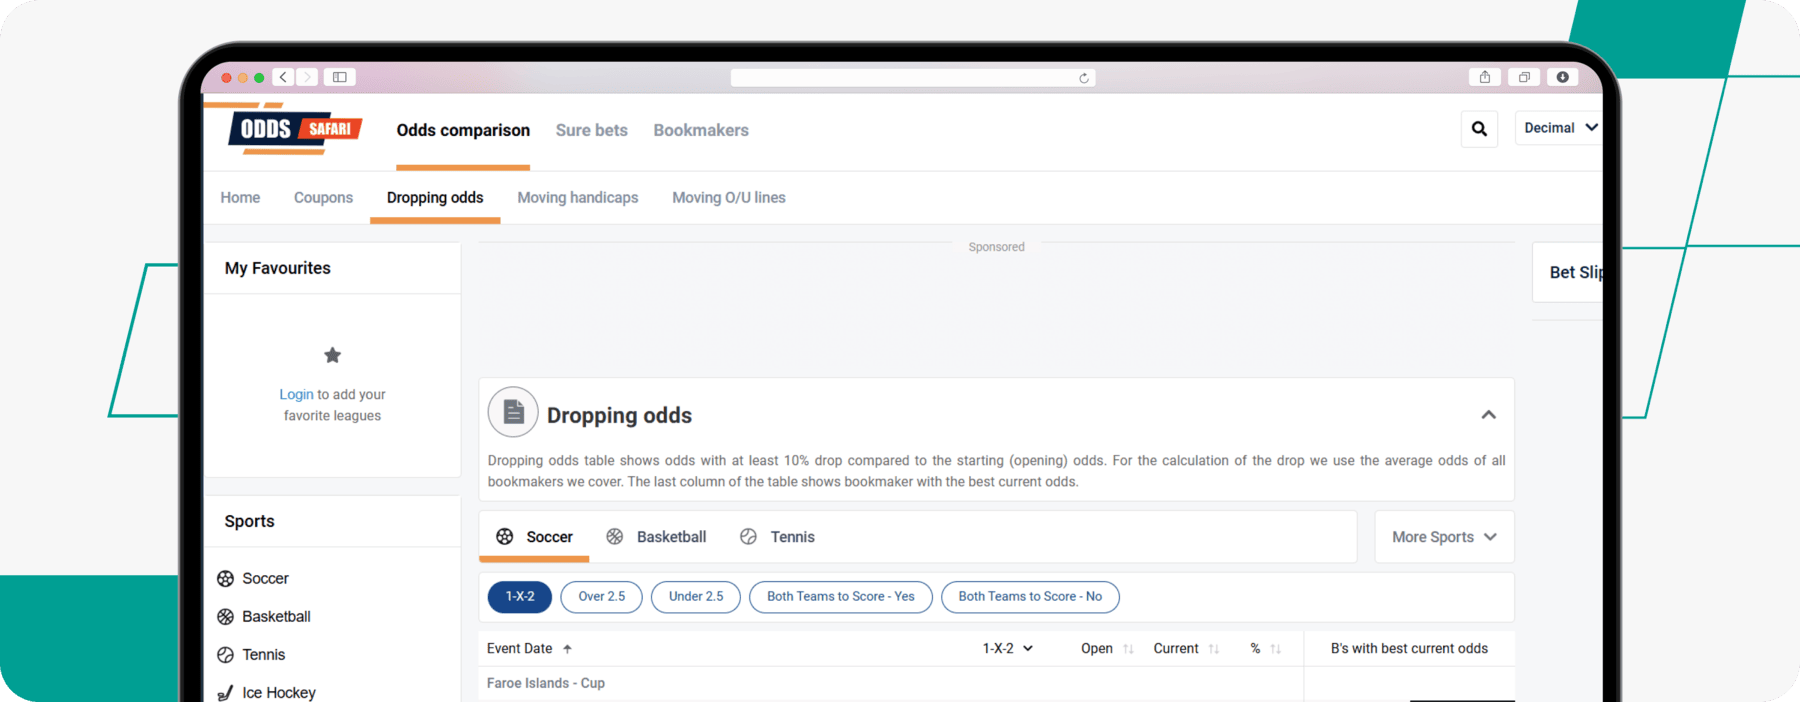Click the browser downloads icon

point(1562,77)
